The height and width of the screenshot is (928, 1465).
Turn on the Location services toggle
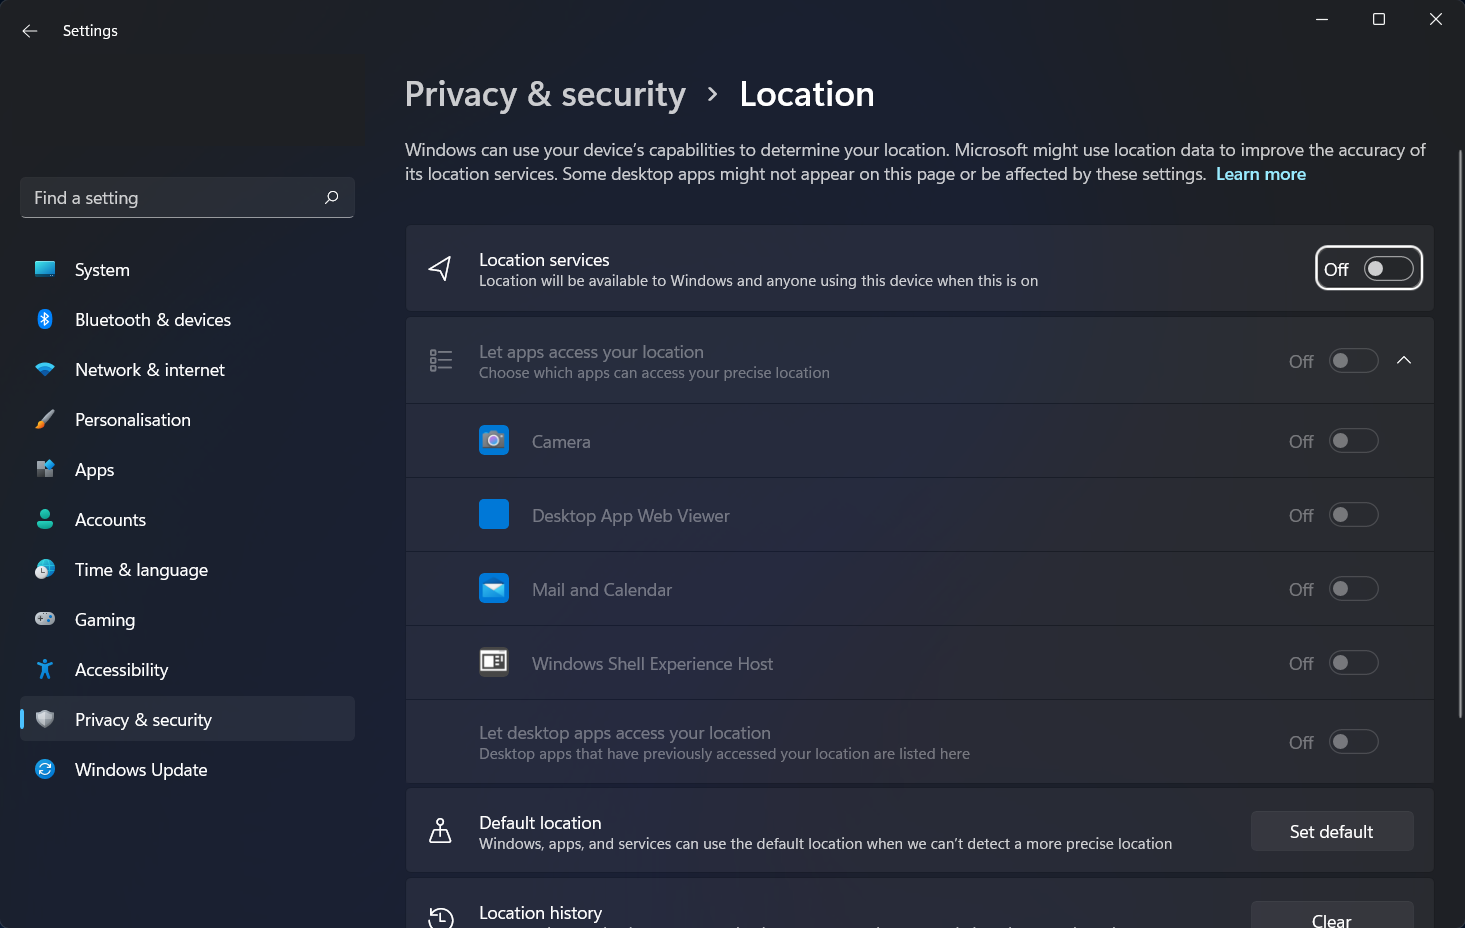(1388, 268)
